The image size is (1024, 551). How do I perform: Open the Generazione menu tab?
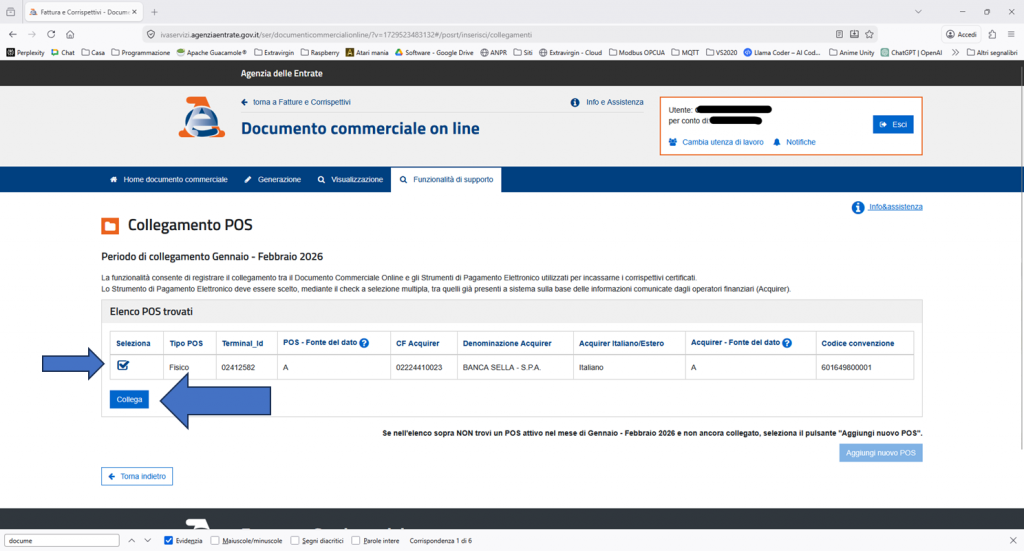point(272,180)
